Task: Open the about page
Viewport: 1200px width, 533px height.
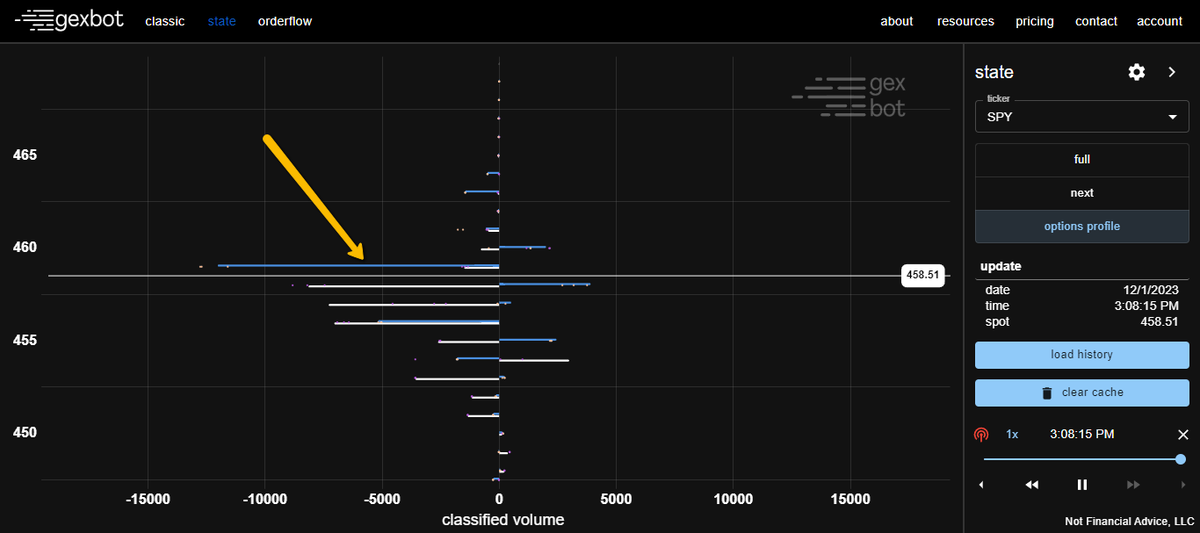Action: tap(897, 21)
